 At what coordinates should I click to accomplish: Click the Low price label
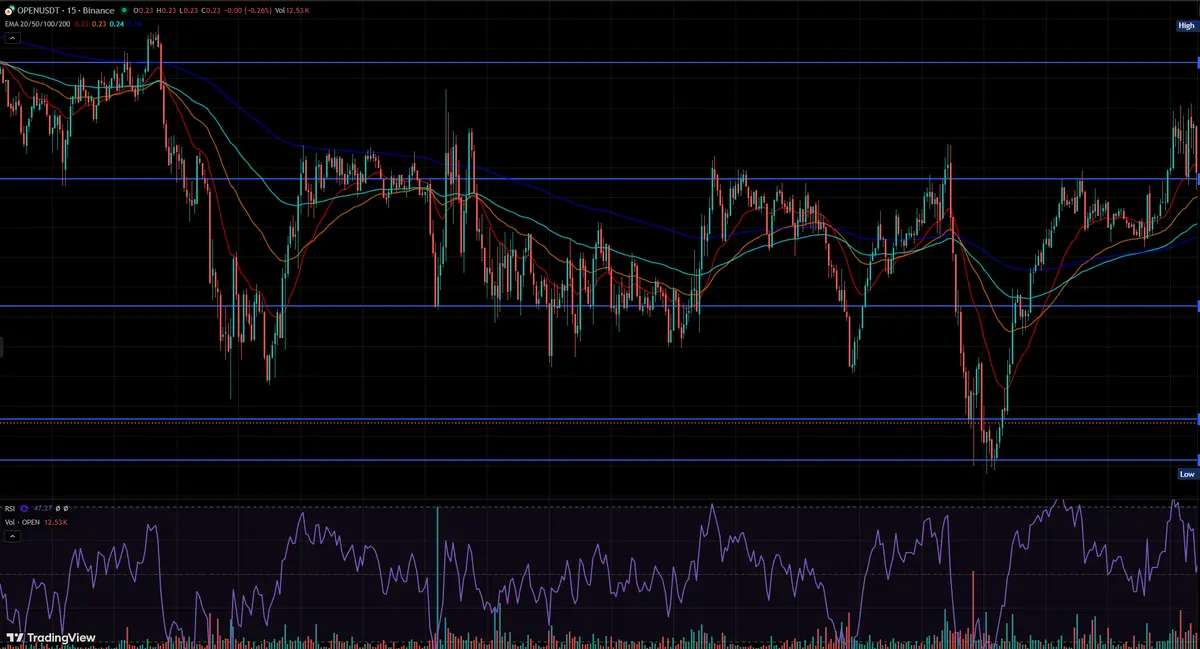click(x=1186, y=474)
